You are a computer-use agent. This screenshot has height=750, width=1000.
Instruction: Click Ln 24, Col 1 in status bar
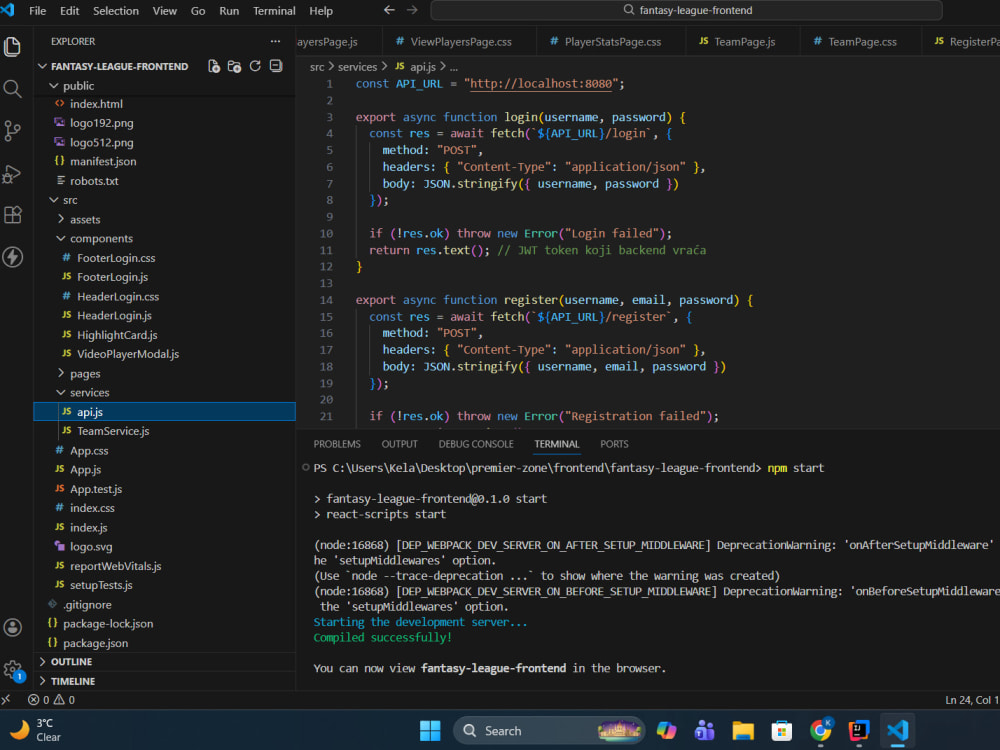[x=971, y=700]
